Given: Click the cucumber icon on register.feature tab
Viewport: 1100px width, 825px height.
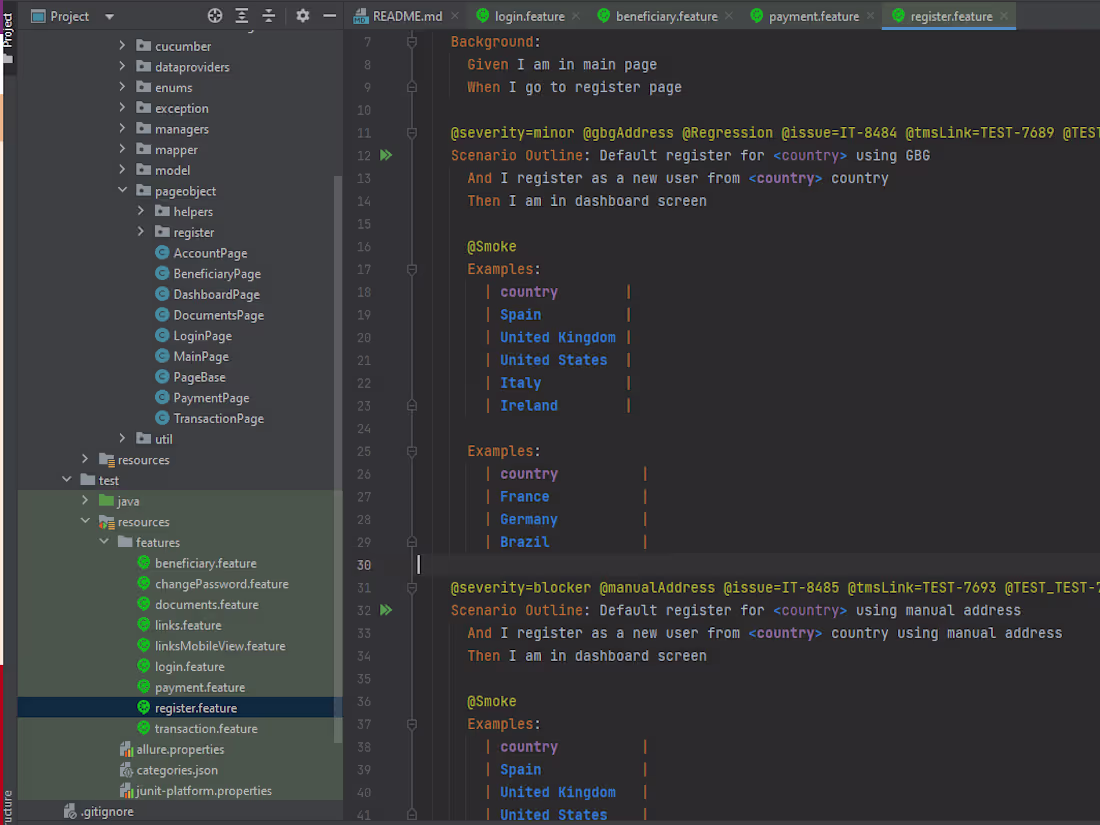Looking at the screenshot, I should tap(898, 15).
